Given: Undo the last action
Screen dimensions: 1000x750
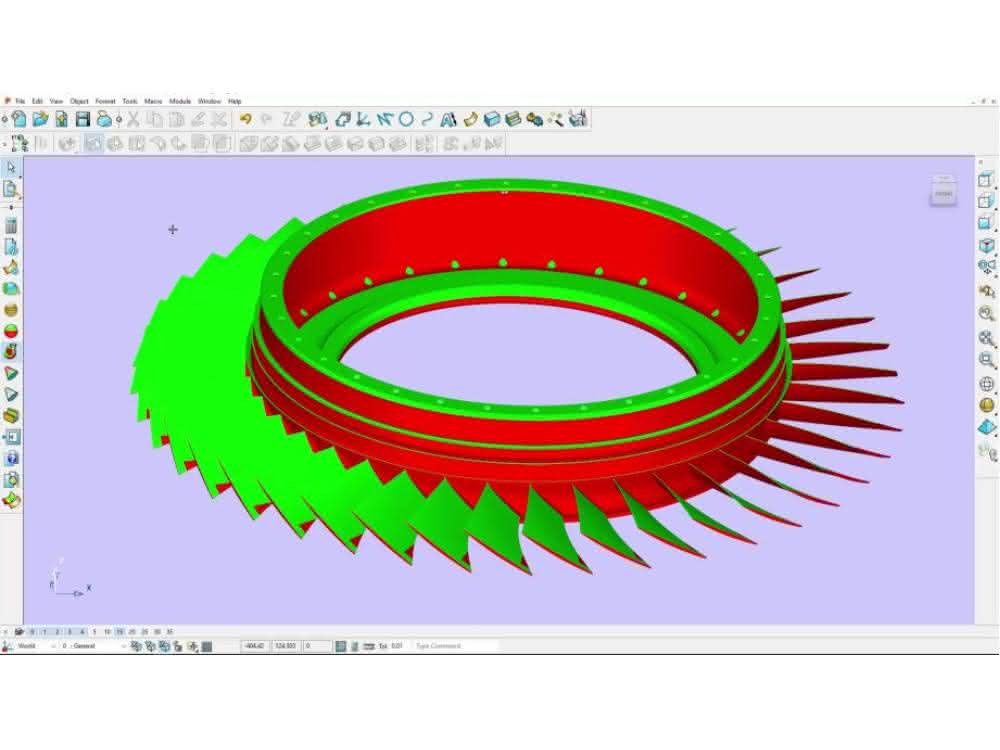Looking at the screenshot, I should (x=246, y=119).
